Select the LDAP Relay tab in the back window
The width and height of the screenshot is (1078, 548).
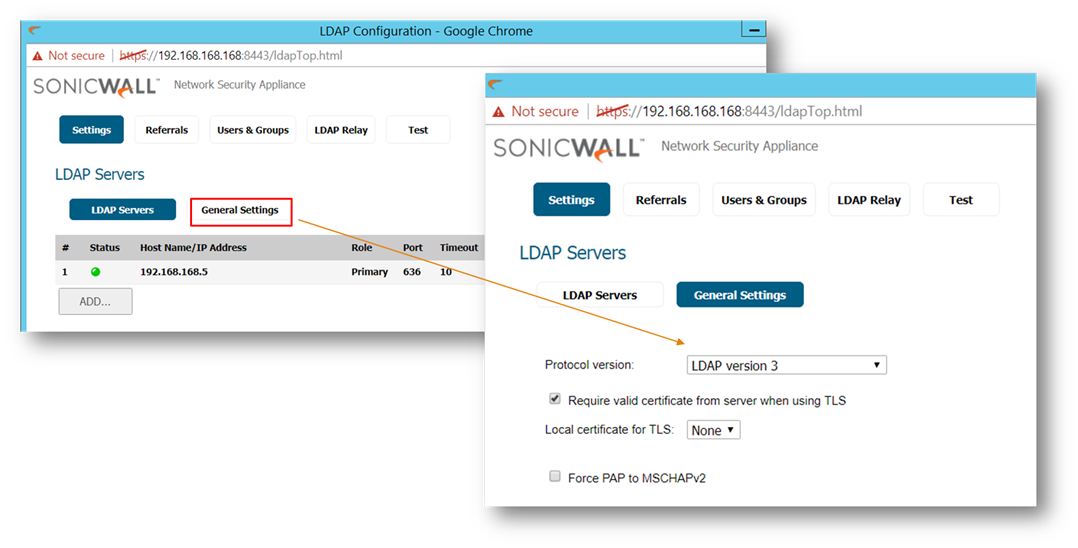[341, 130]
